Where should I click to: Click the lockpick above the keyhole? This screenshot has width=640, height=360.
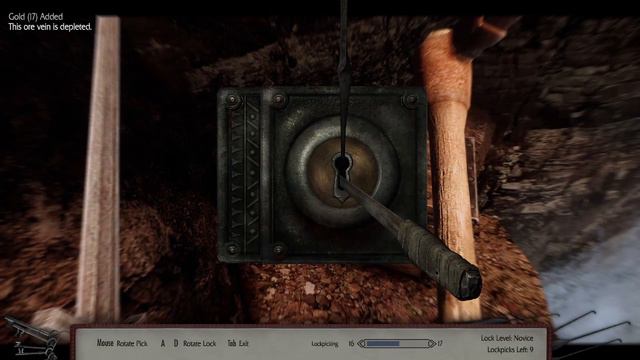pyautogui.click(x=344, y=78)
